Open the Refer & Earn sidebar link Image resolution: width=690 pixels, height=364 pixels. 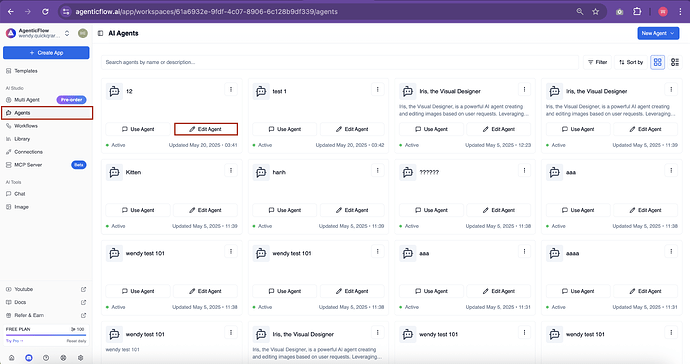pyautogui.click(x=29, y=315)
